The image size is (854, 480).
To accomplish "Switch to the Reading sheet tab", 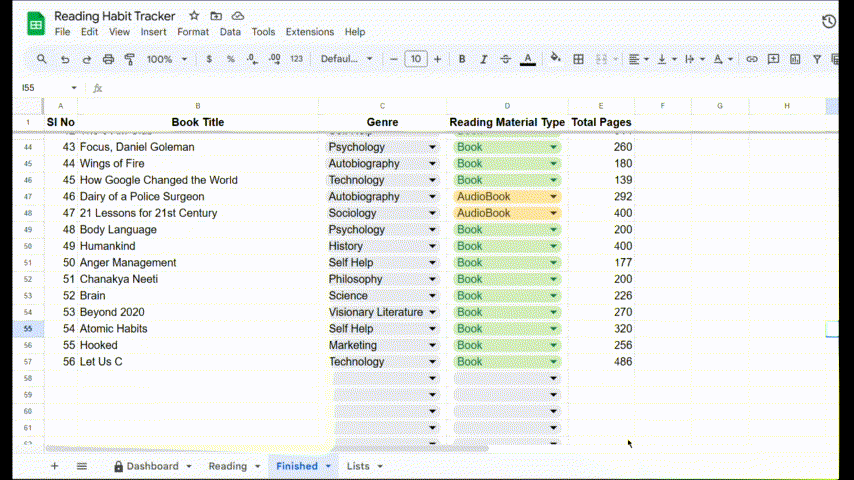I will click(x=228, y=466).
